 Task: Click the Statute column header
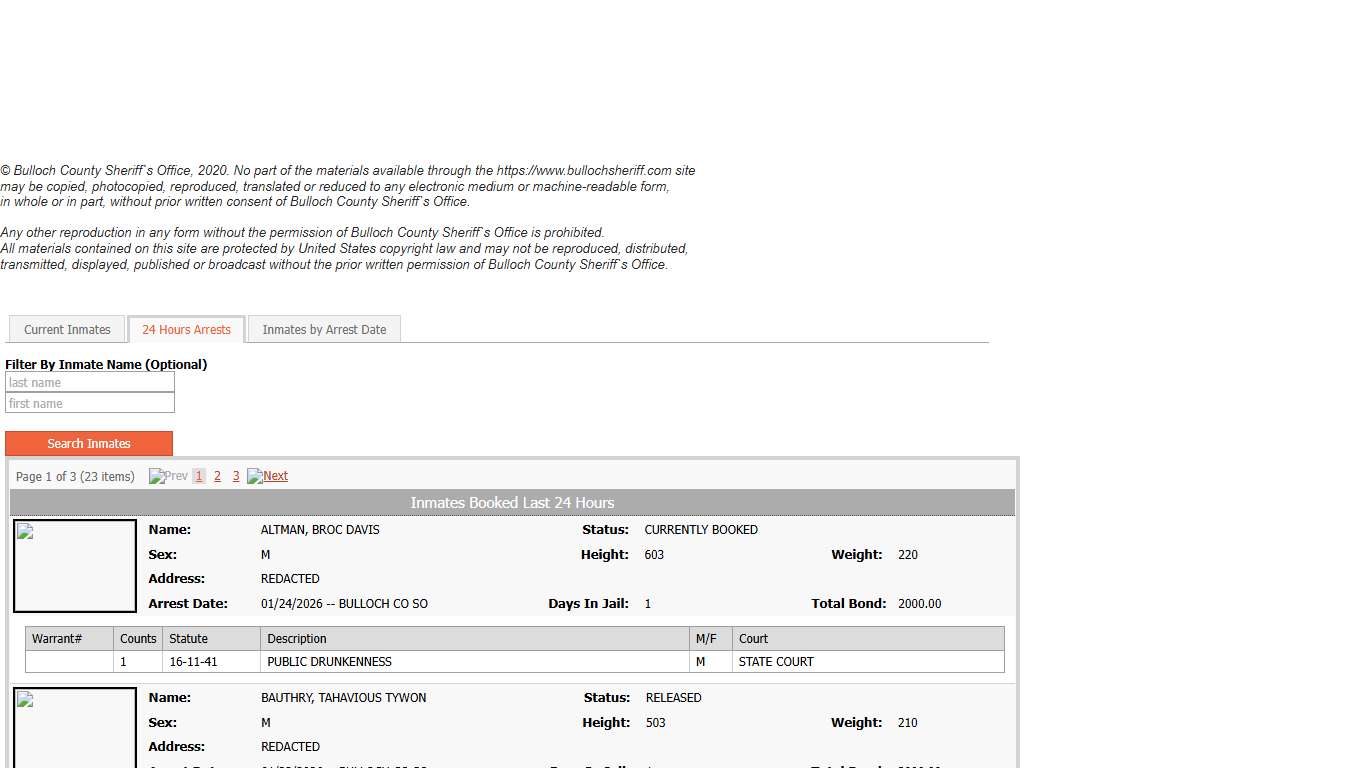click(x=189, y=639)
